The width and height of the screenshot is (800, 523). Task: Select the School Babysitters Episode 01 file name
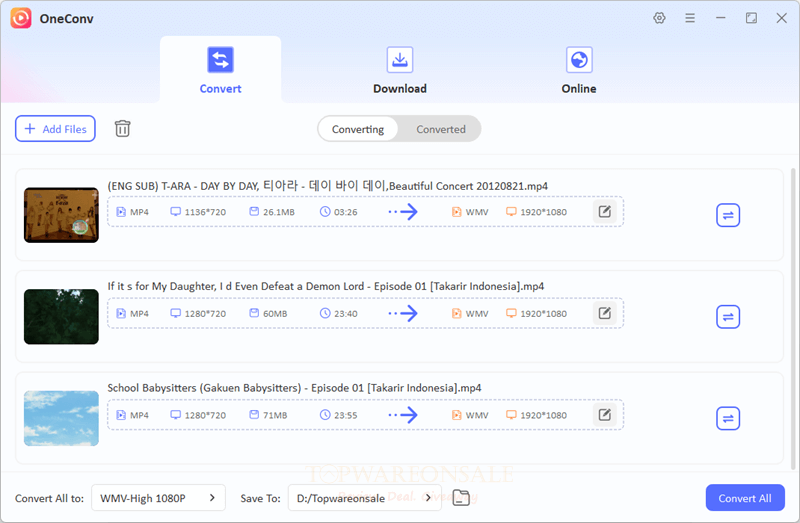[x=294, y=388]
